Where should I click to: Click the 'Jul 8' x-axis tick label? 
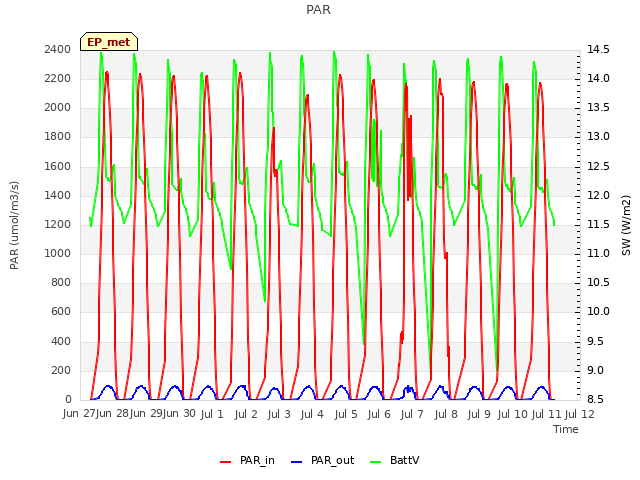click(446, 414)
